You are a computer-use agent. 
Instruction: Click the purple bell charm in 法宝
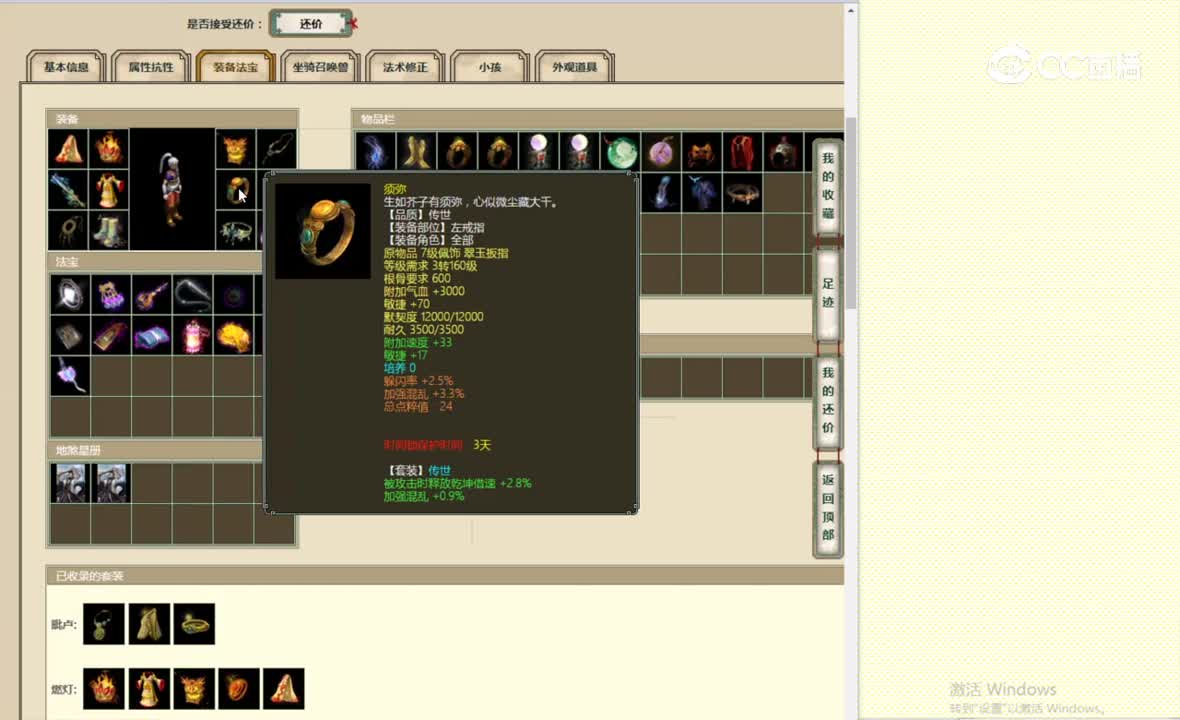[111, 294]
